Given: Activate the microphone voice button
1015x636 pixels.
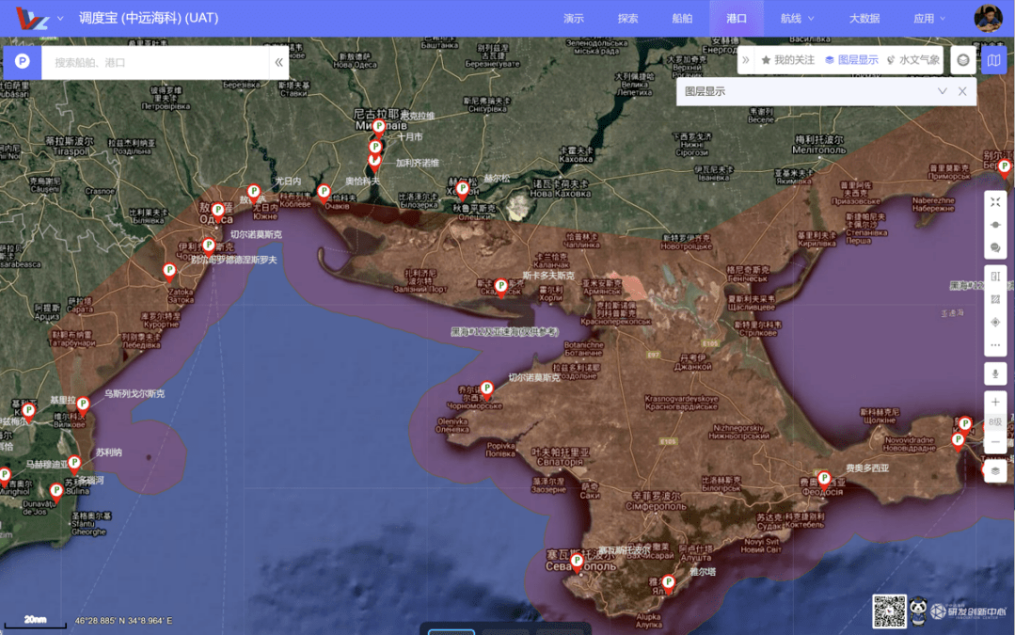Looking at the screenshot, I should click(x=996, y=373).
